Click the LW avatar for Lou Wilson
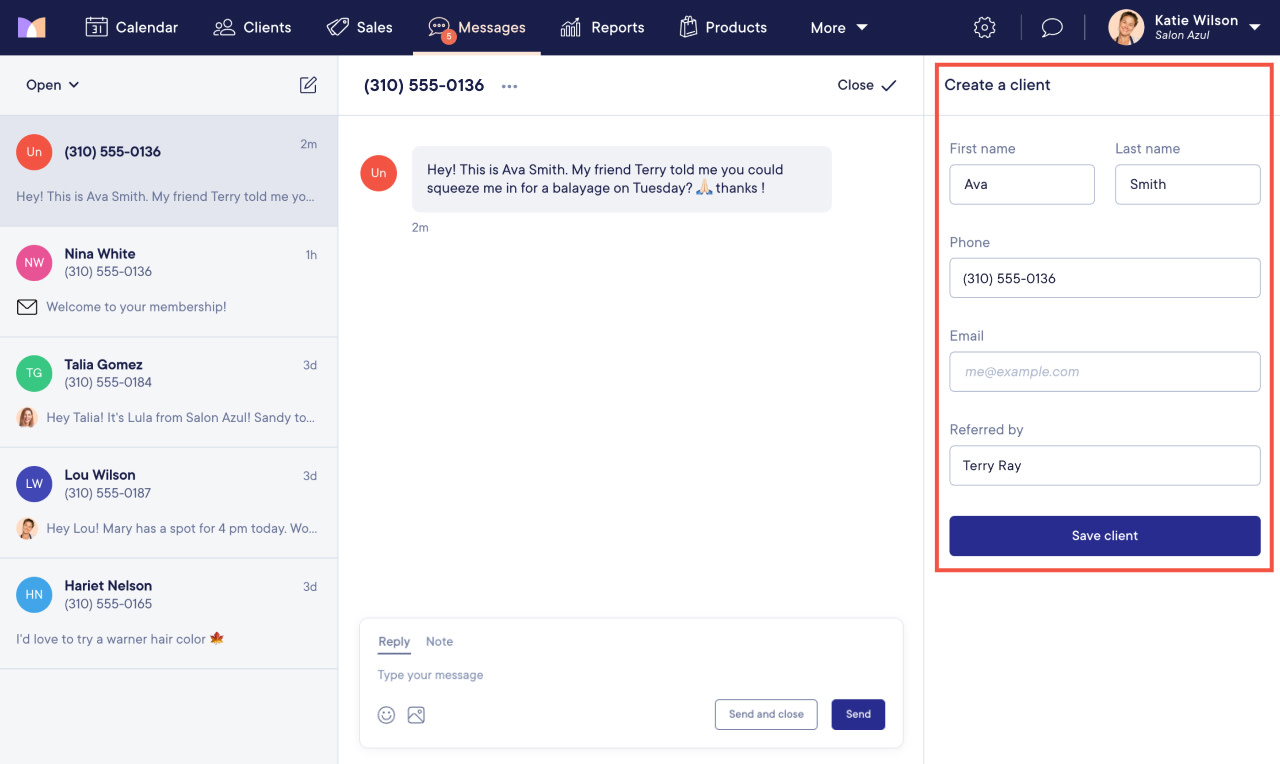This screenshot has height=764, width=1280. click(x=34, y=483)
